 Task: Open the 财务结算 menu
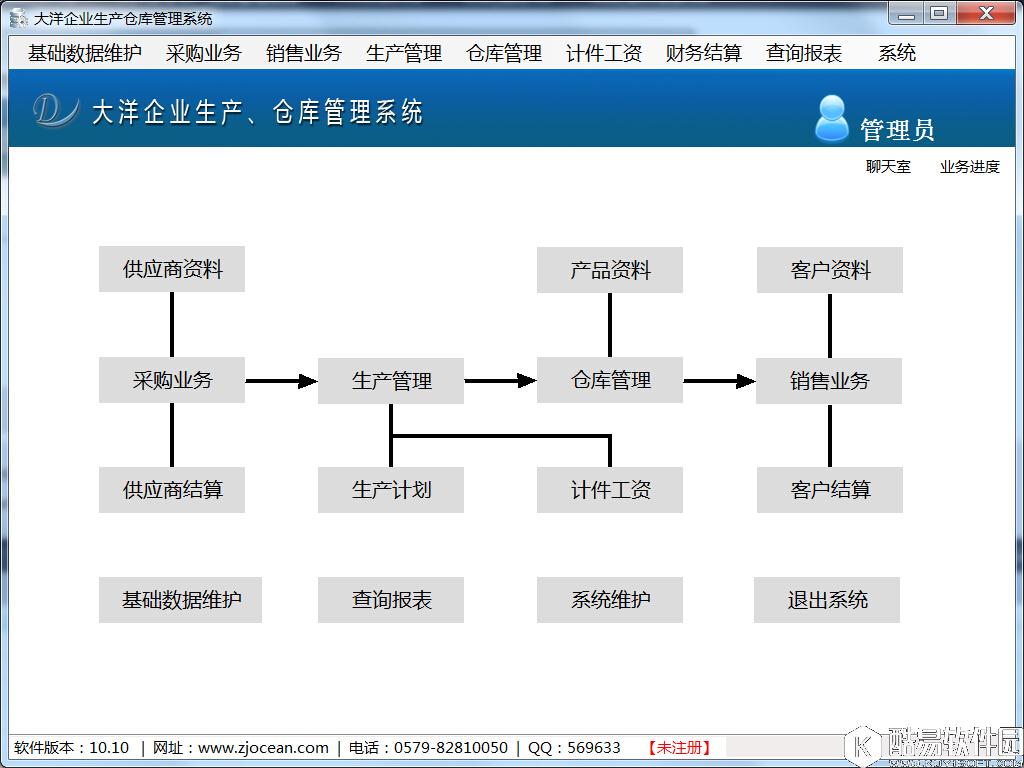coord(702,53)
